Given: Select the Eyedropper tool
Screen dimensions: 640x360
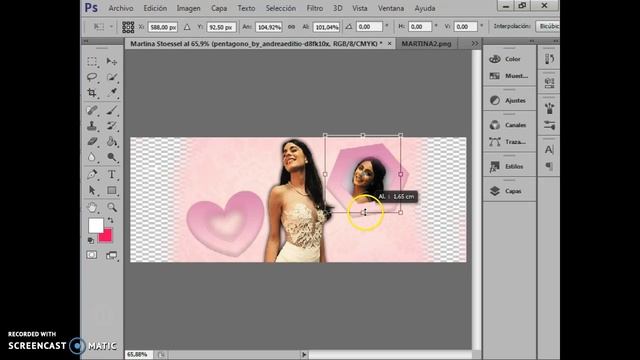Looking at the screenshot, I should pos(111,93).
